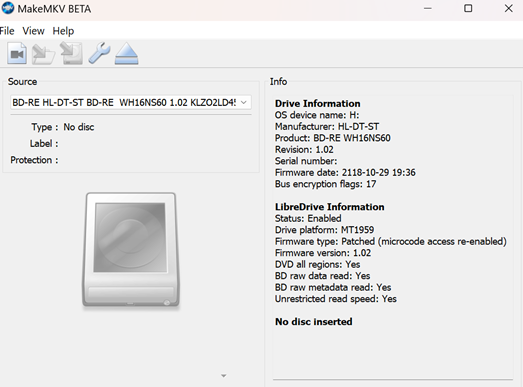Image resolution: width=523 pixels, height=387 pixels.
Task: Click the large optical drive image
Action: 131,250
